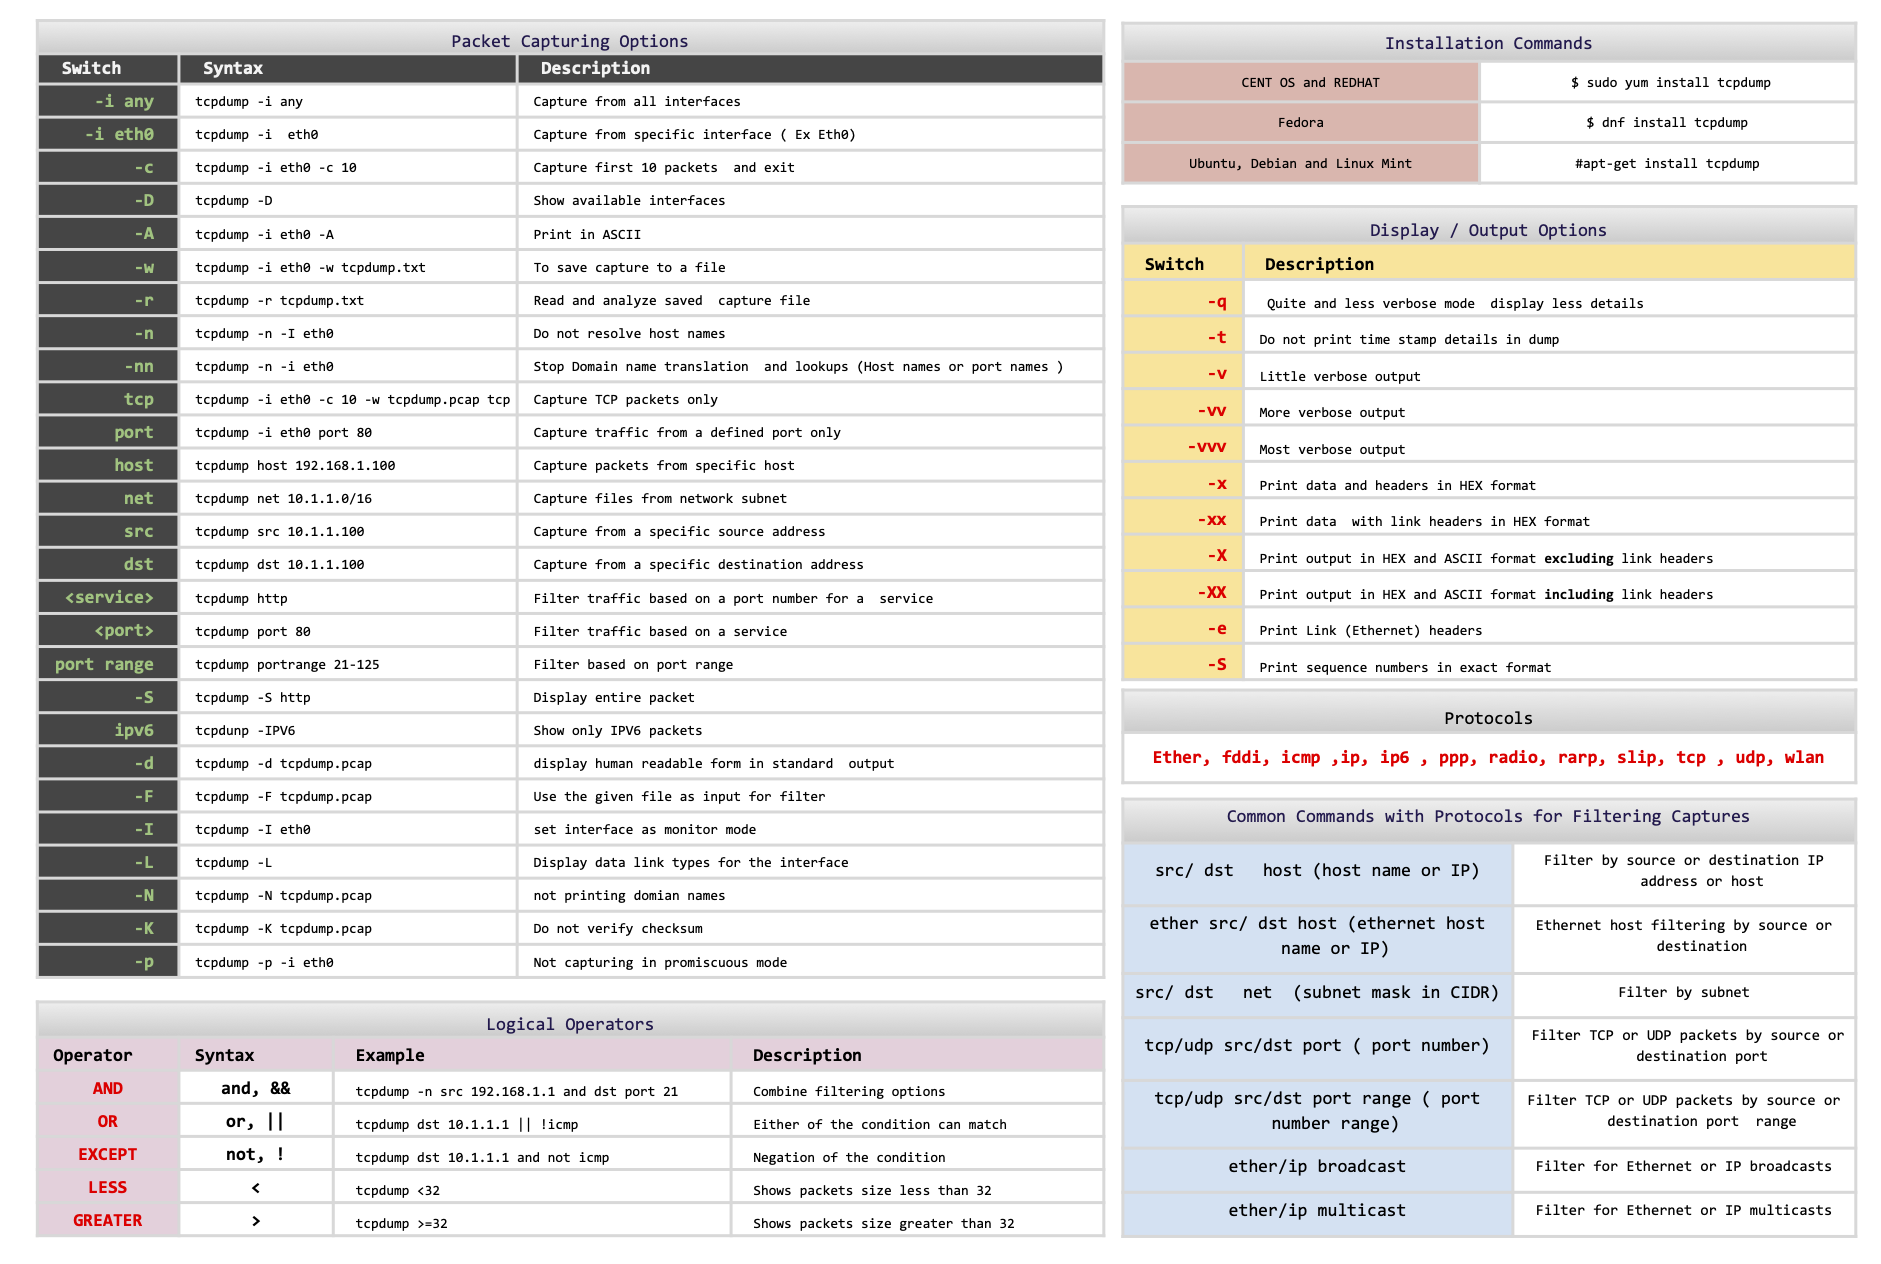The height and width of the screenshot is (1264, 1881).
Task: Select 'Display entire packet' description
Action: click(x=613, y=698)
